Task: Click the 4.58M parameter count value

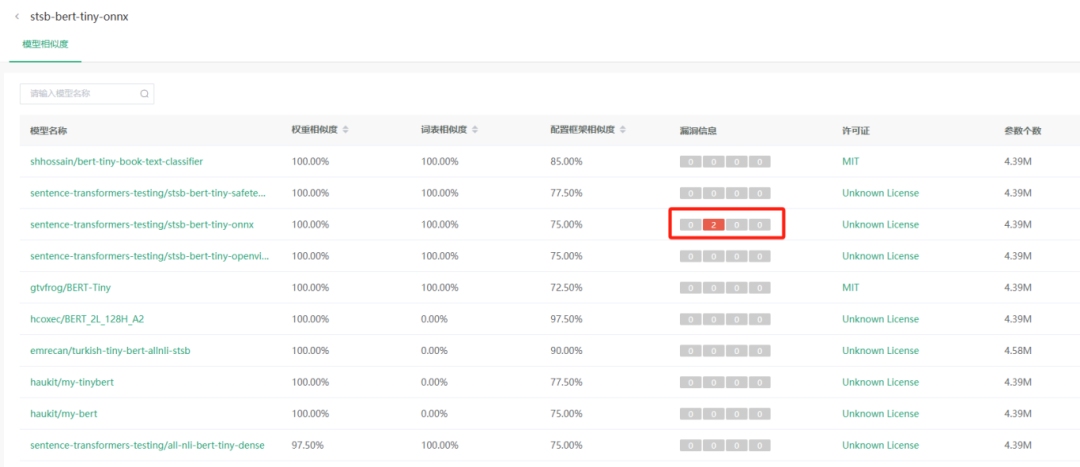Action: click(1018, 351)
